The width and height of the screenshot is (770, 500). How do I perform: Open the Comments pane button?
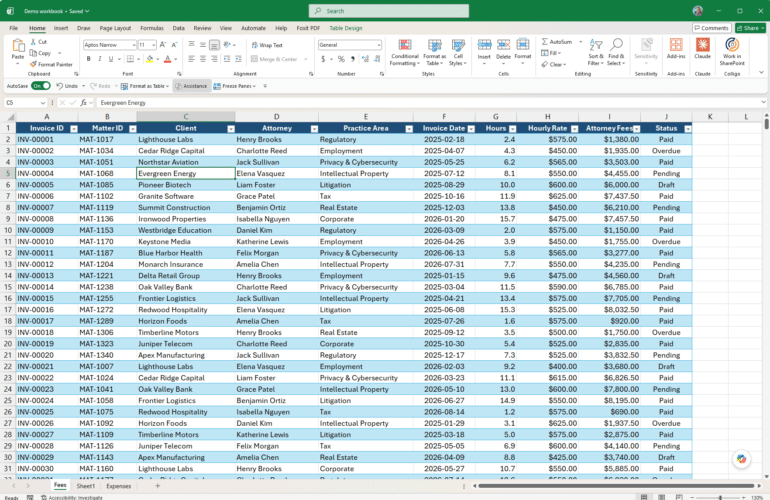click(x=712, y=28)
